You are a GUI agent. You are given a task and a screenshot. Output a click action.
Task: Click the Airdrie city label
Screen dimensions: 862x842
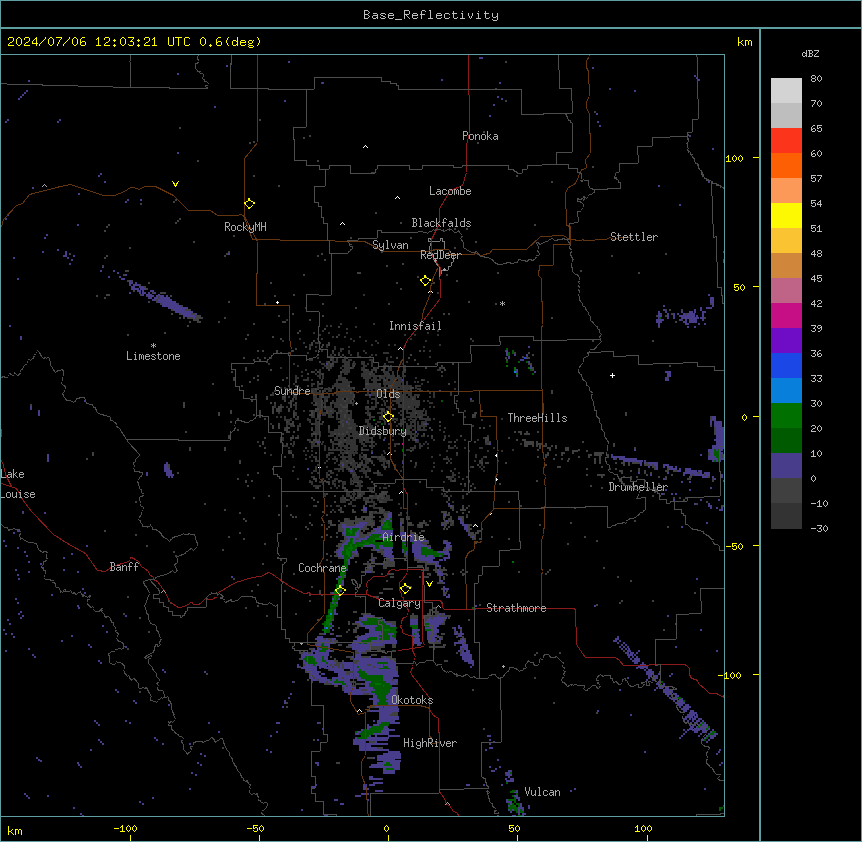click(x=403, y=537)
